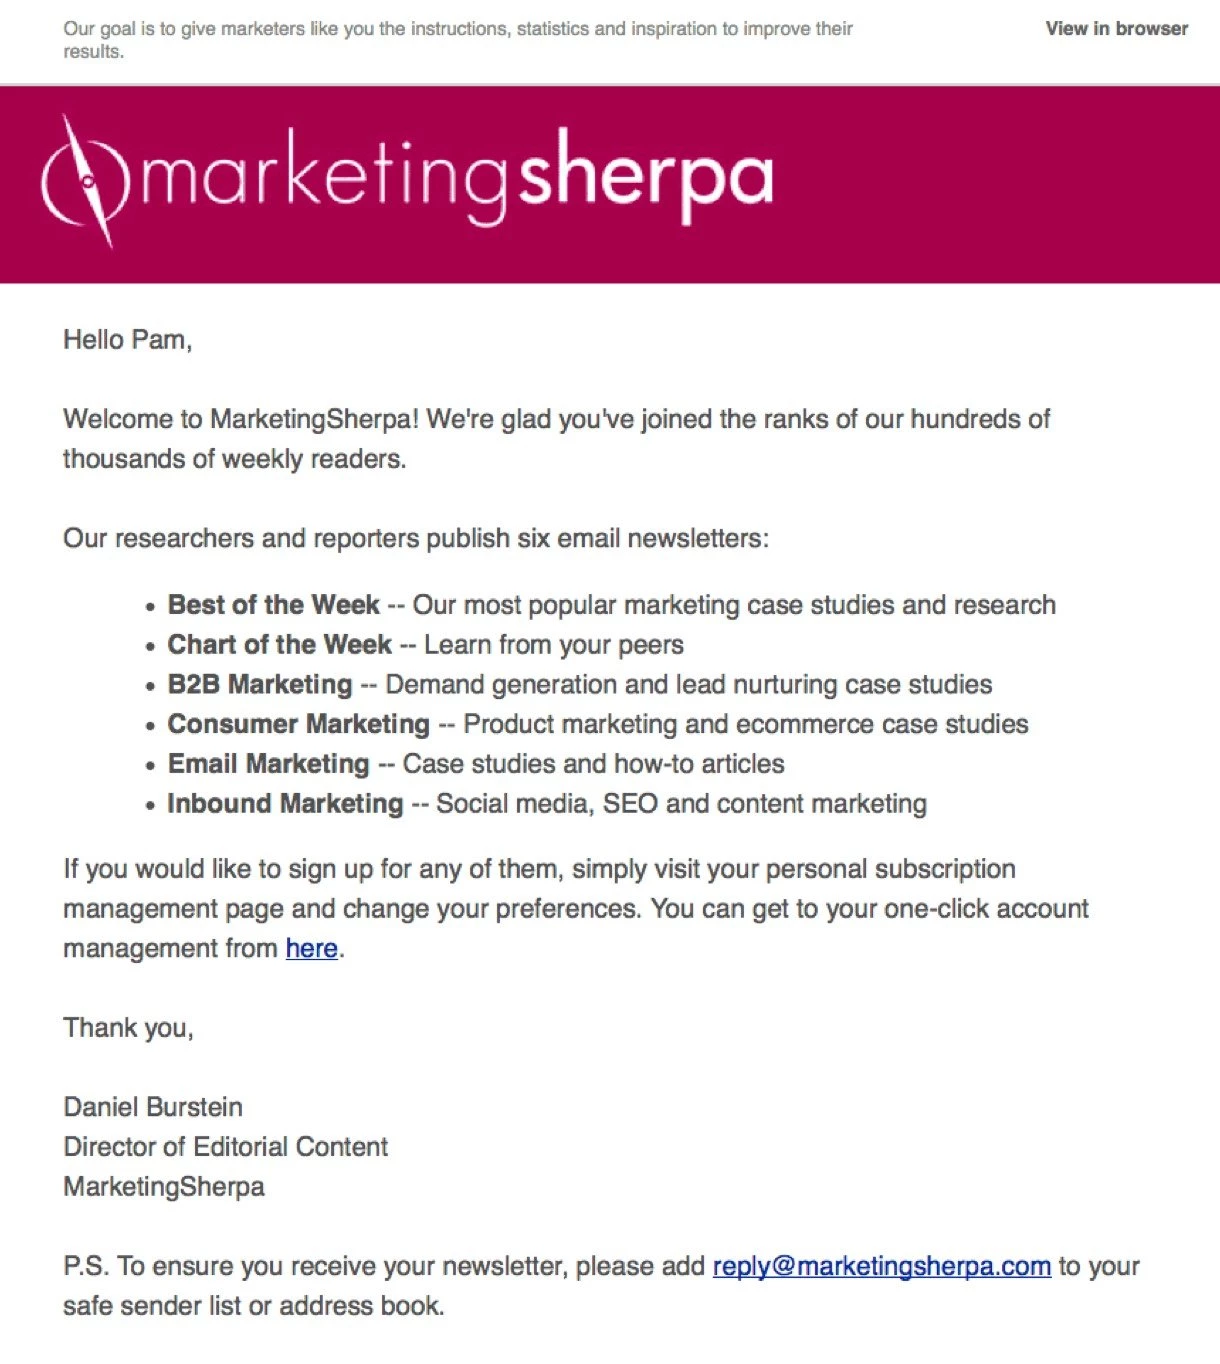Screen dimensions: 1220x1364
Task: Select the 'Consumer Marketing' newsletter title
Action: [x=298, y=724]
